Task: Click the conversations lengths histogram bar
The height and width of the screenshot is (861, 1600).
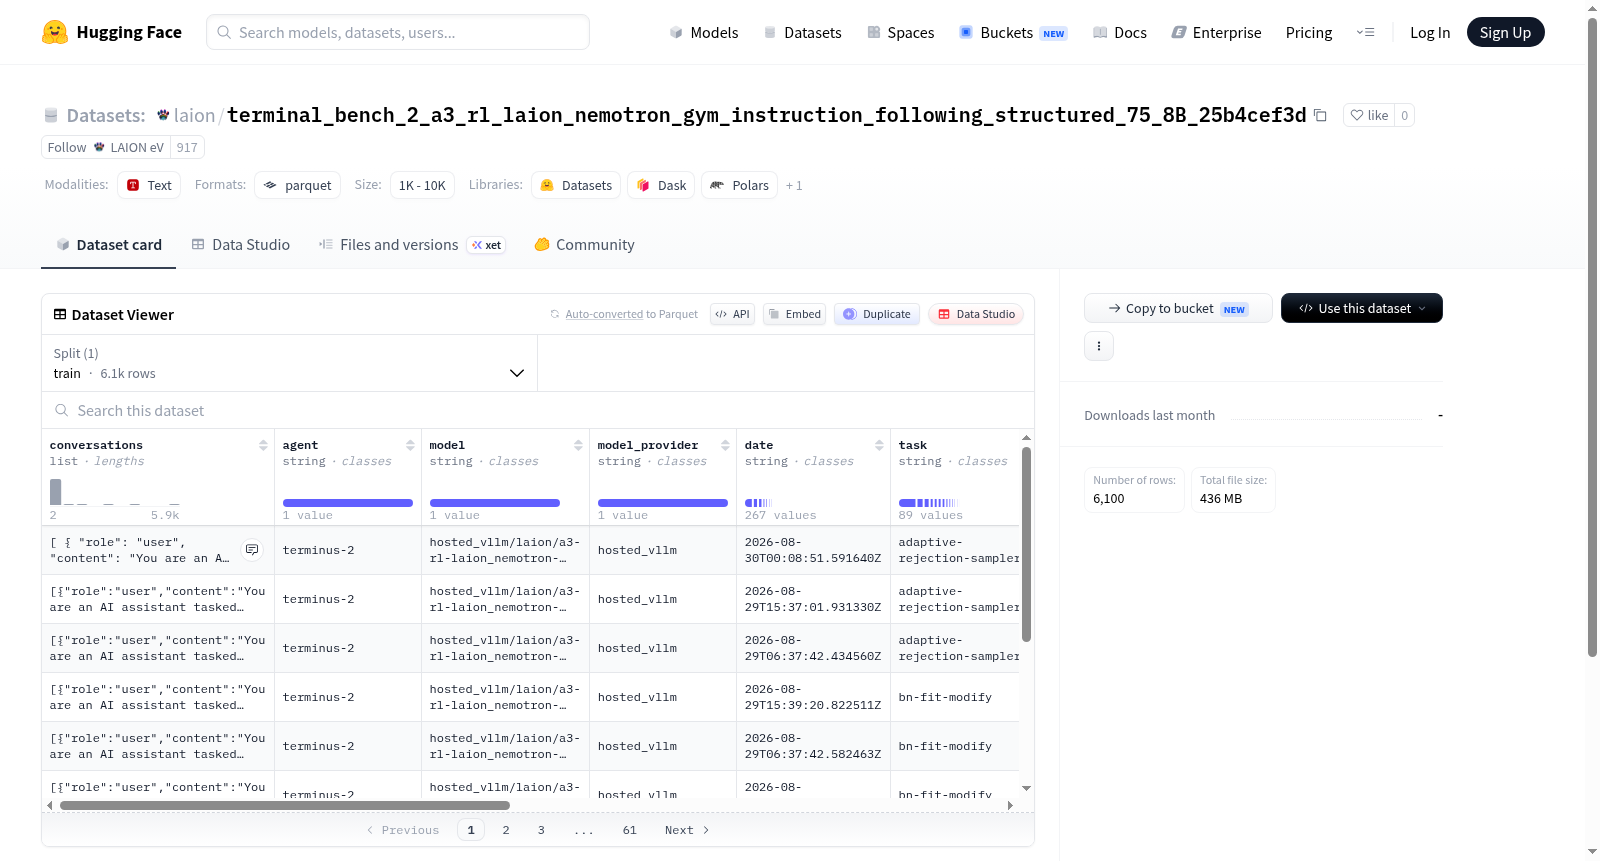Action: click(56, 491)
